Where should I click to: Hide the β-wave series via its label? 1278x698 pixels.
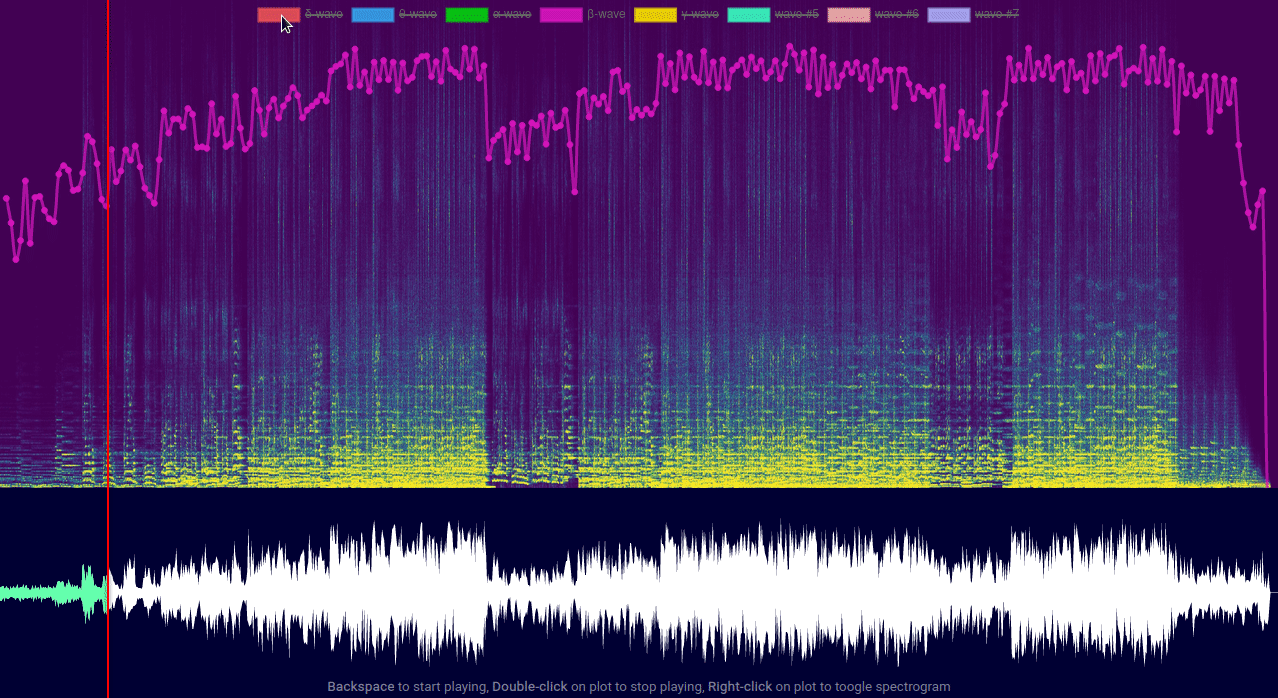pyautogui.click(x=605, y=15)
